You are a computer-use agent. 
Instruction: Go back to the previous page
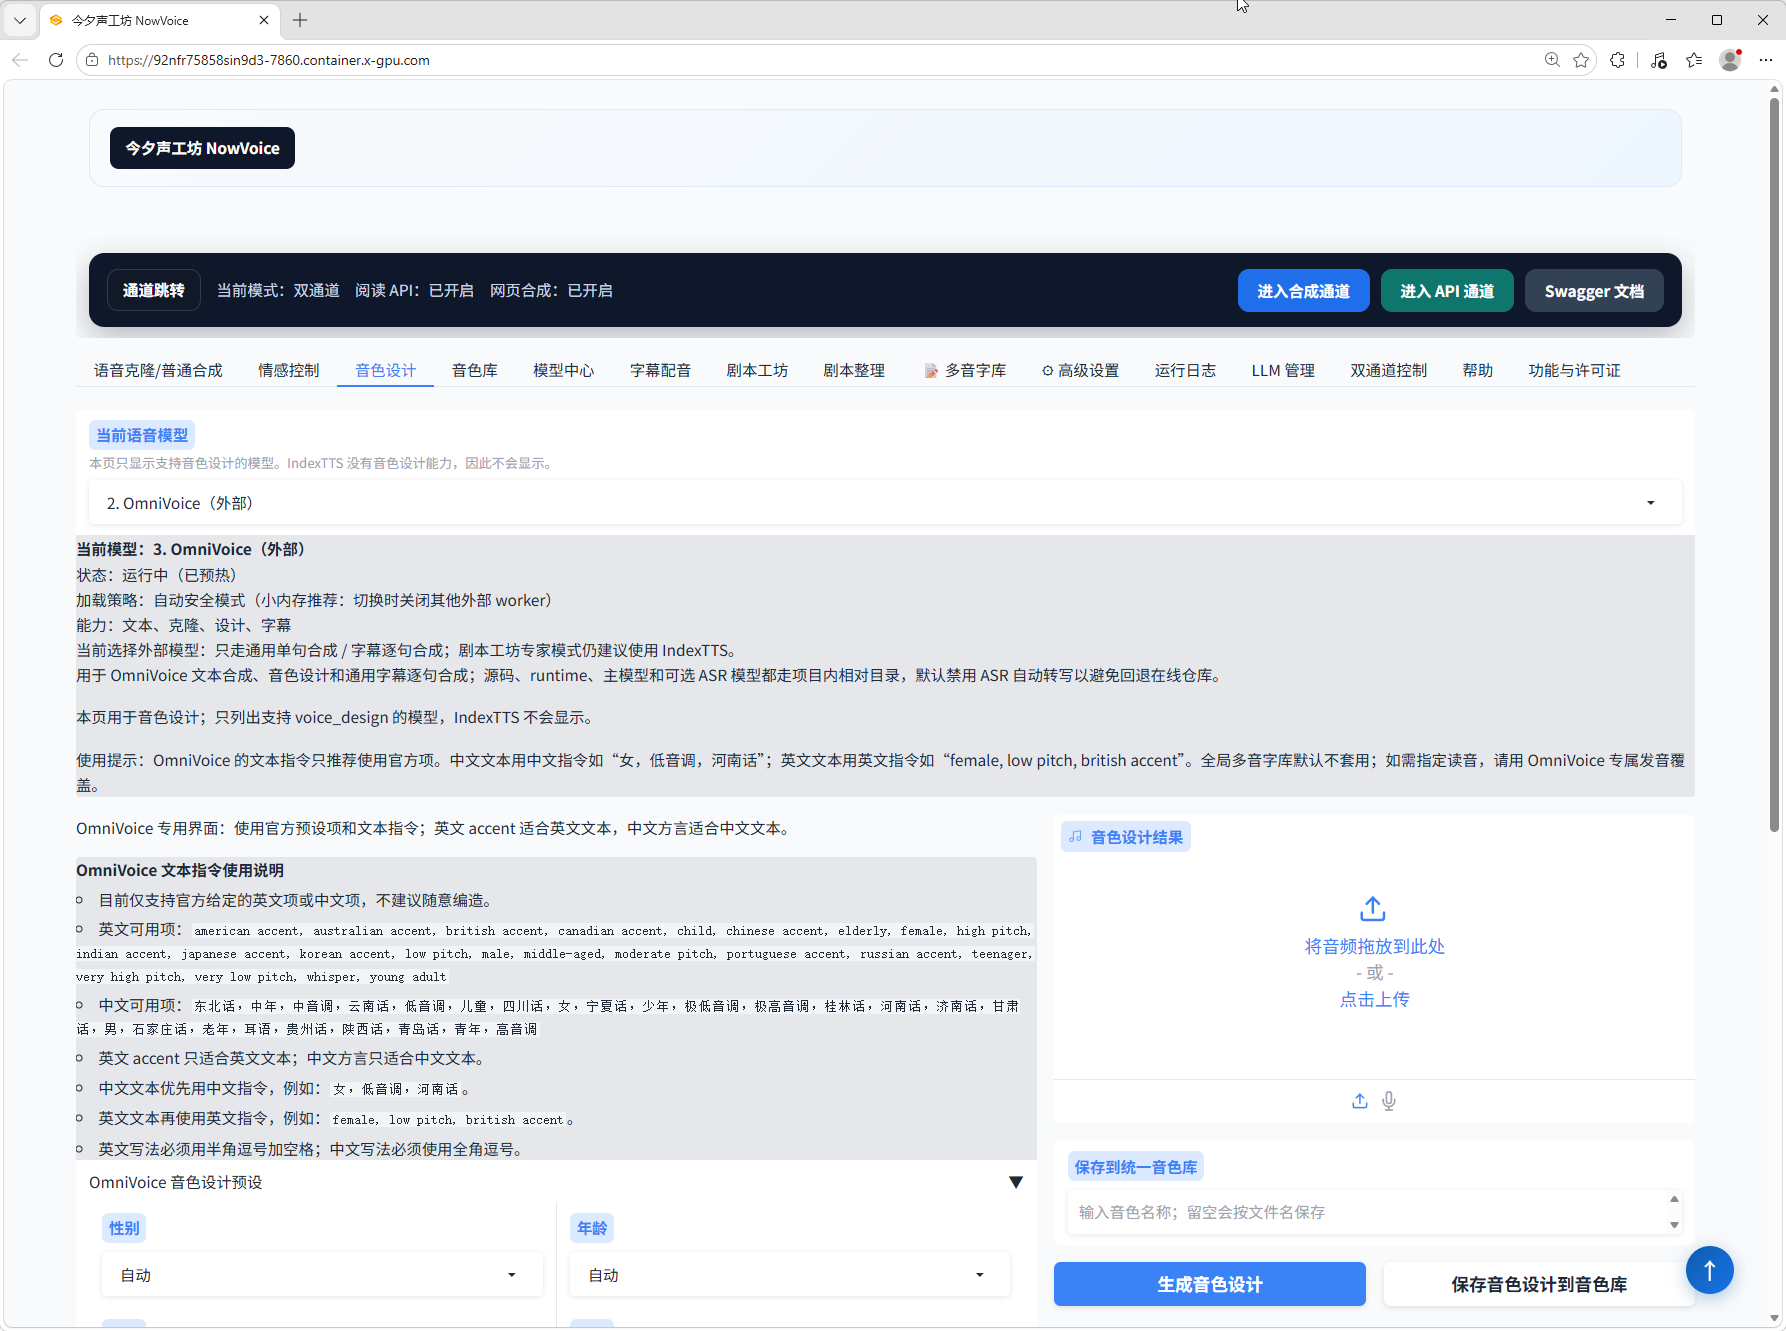coord(20,60)
